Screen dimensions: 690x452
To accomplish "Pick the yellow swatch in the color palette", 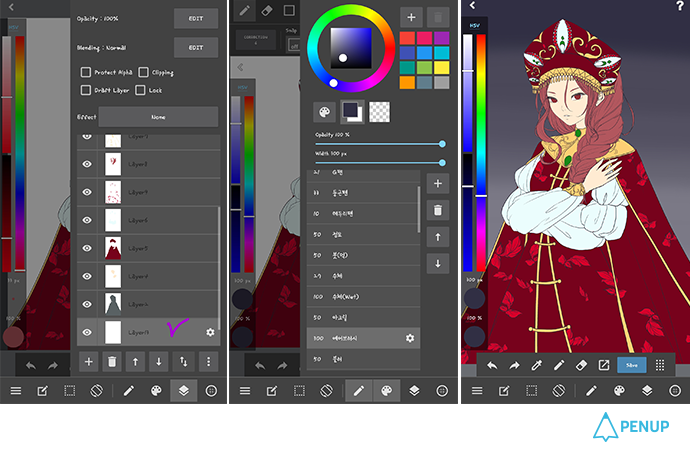I will tap(441, 67).
